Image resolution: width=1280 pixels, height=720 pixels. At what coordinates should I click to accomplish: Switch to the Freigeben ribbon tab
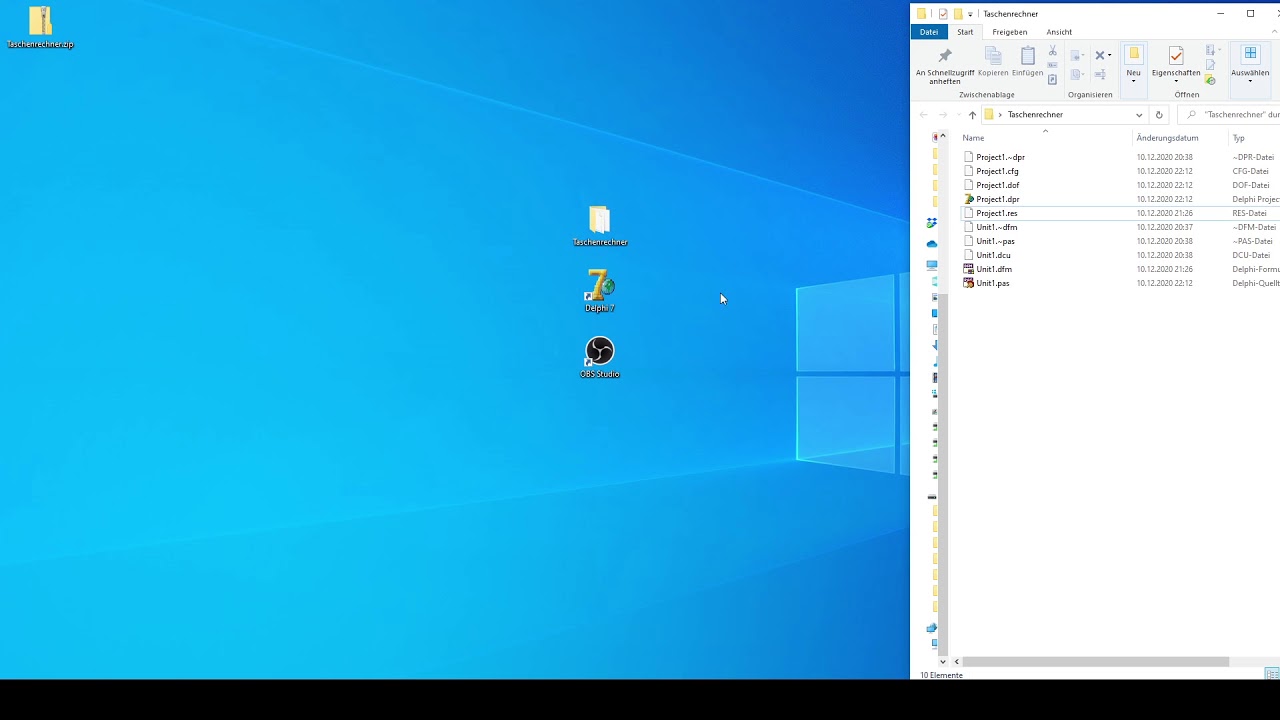coord(1010,32)
